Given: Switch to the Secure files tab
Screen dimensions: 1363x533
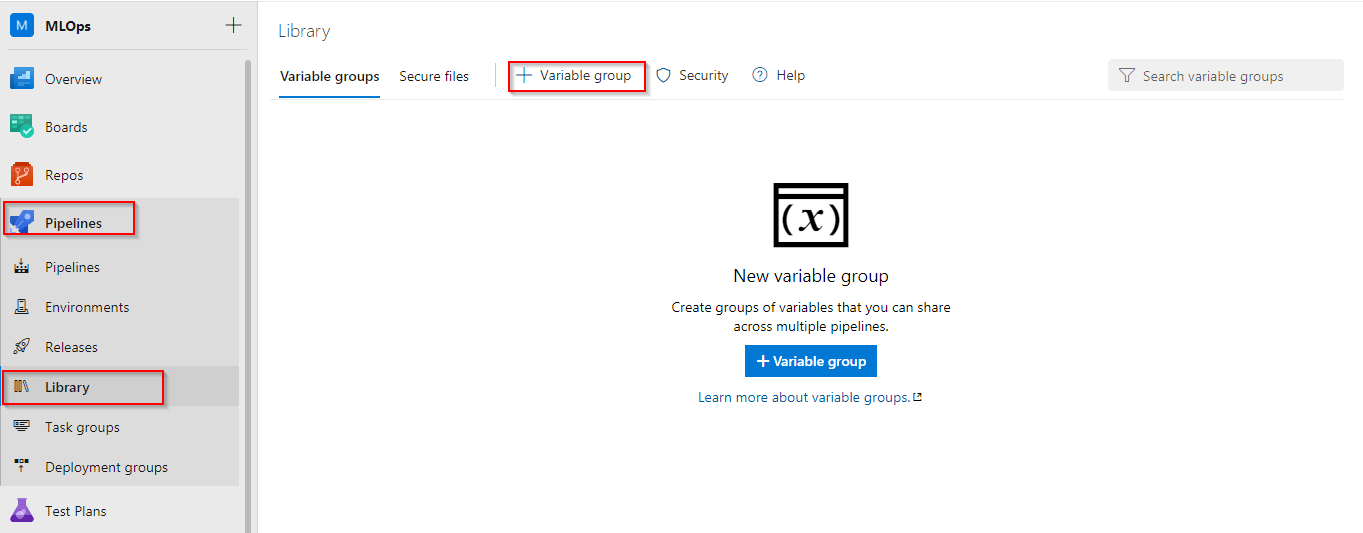Looking at the screenshot, I should click(x=434, y=76).
